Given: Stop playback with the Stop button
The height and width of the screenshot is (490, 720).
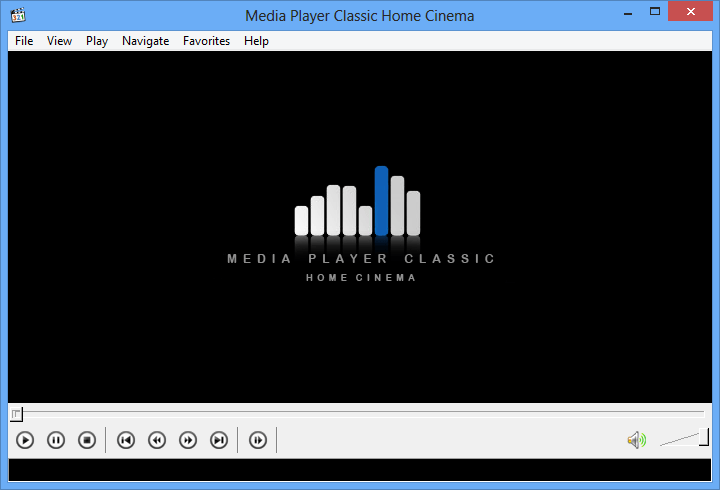Looking at the screenshot, I should coord(87,440).
